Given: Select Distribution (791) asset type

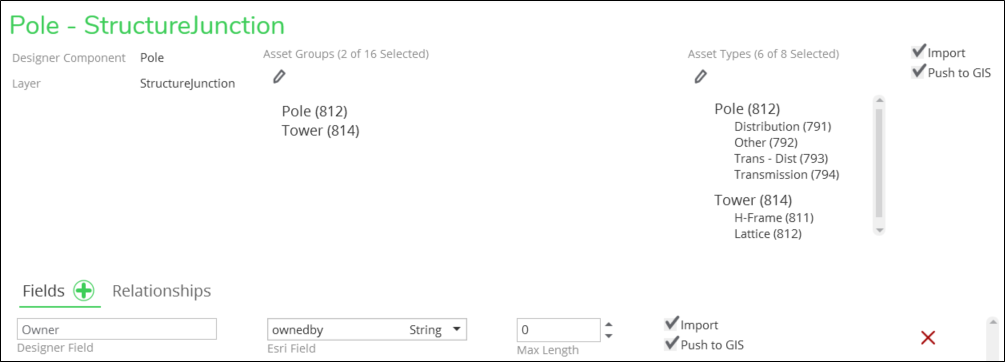Looking at the screenshot, I should tap(783, 126).
